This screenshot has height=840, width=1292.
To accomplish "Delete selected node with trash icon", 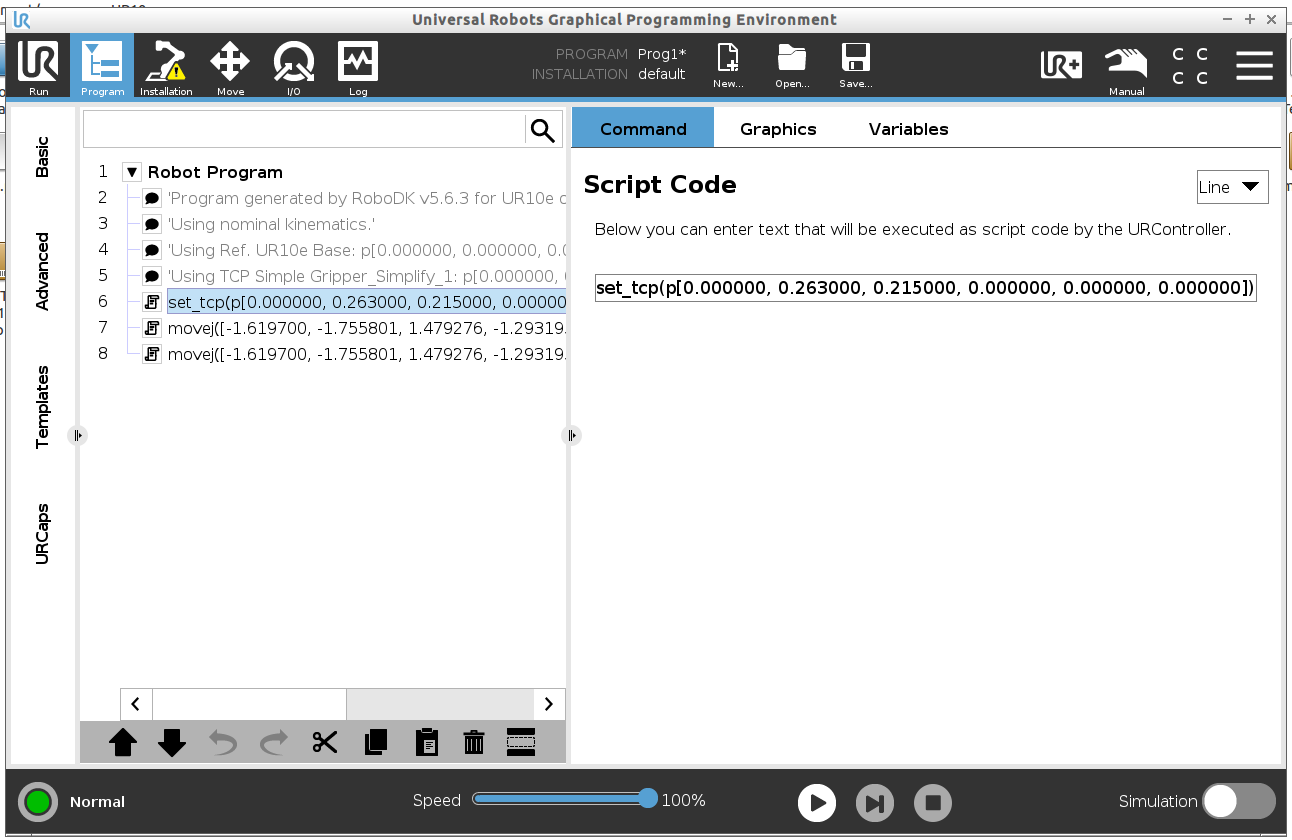I will pyautogui.click(x=474, y=742).
